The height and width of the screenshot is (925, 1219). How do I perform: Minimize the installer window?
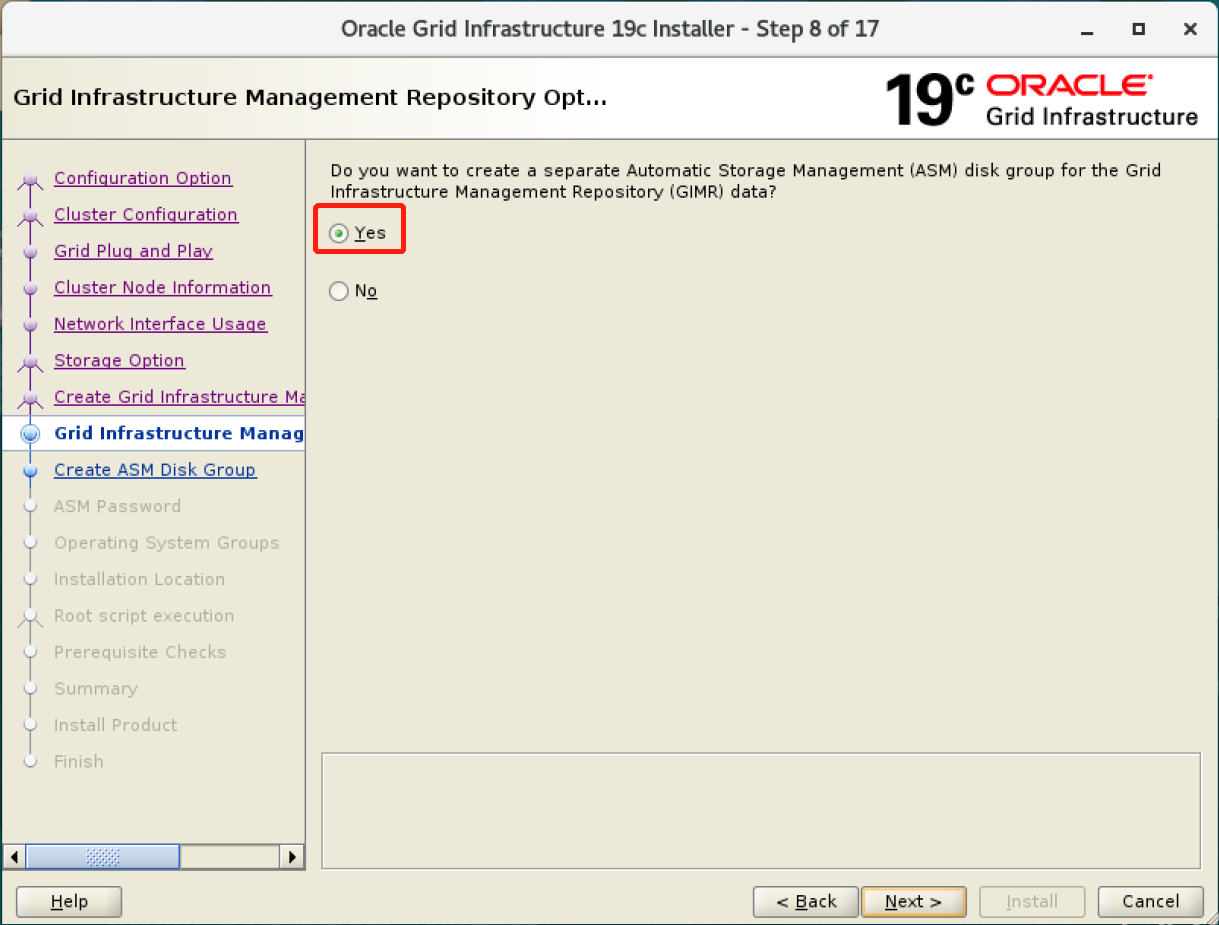[x=1086, y=29]
